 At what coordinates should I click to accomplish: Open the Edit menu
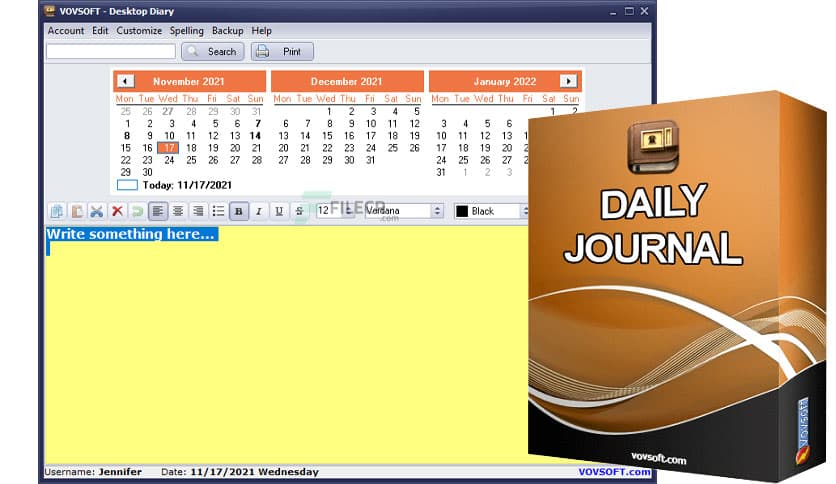100,30
